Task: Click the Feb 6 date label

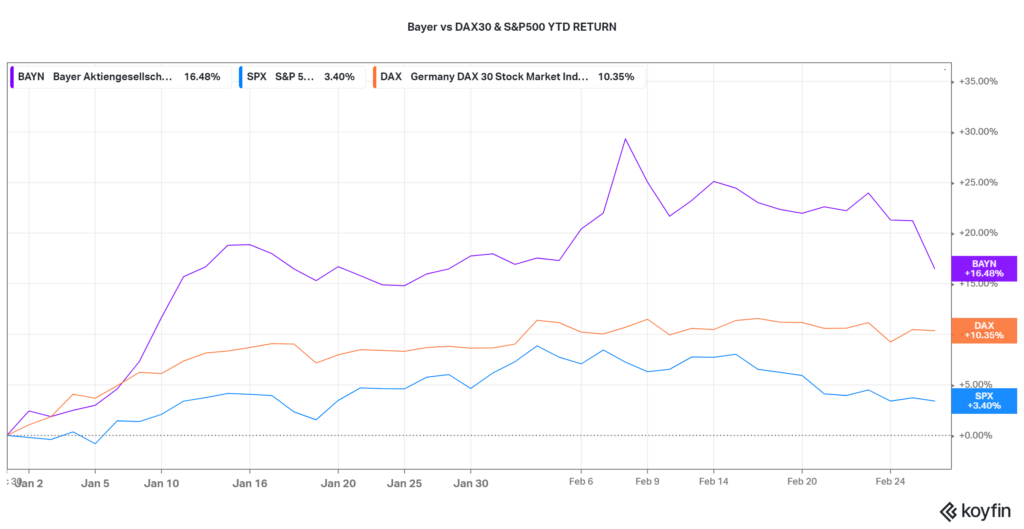Action: tap(581, 480)
